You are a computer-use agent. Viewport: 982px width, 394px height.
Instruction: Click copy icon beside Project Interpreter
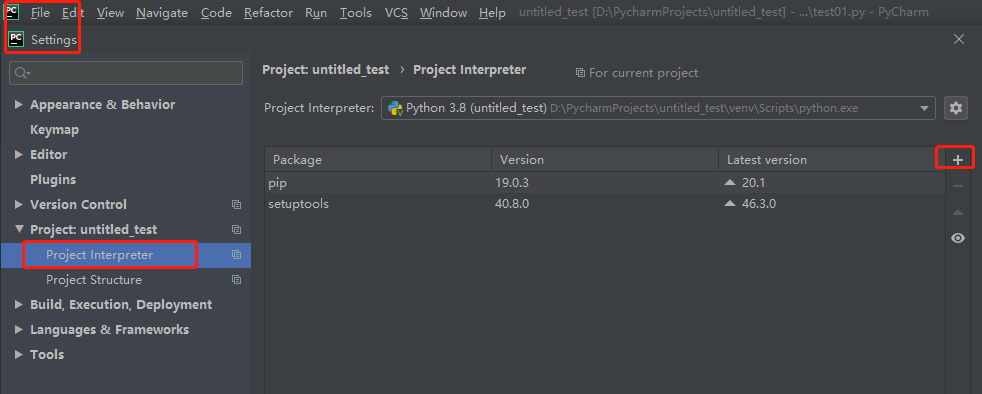(236, 255)
